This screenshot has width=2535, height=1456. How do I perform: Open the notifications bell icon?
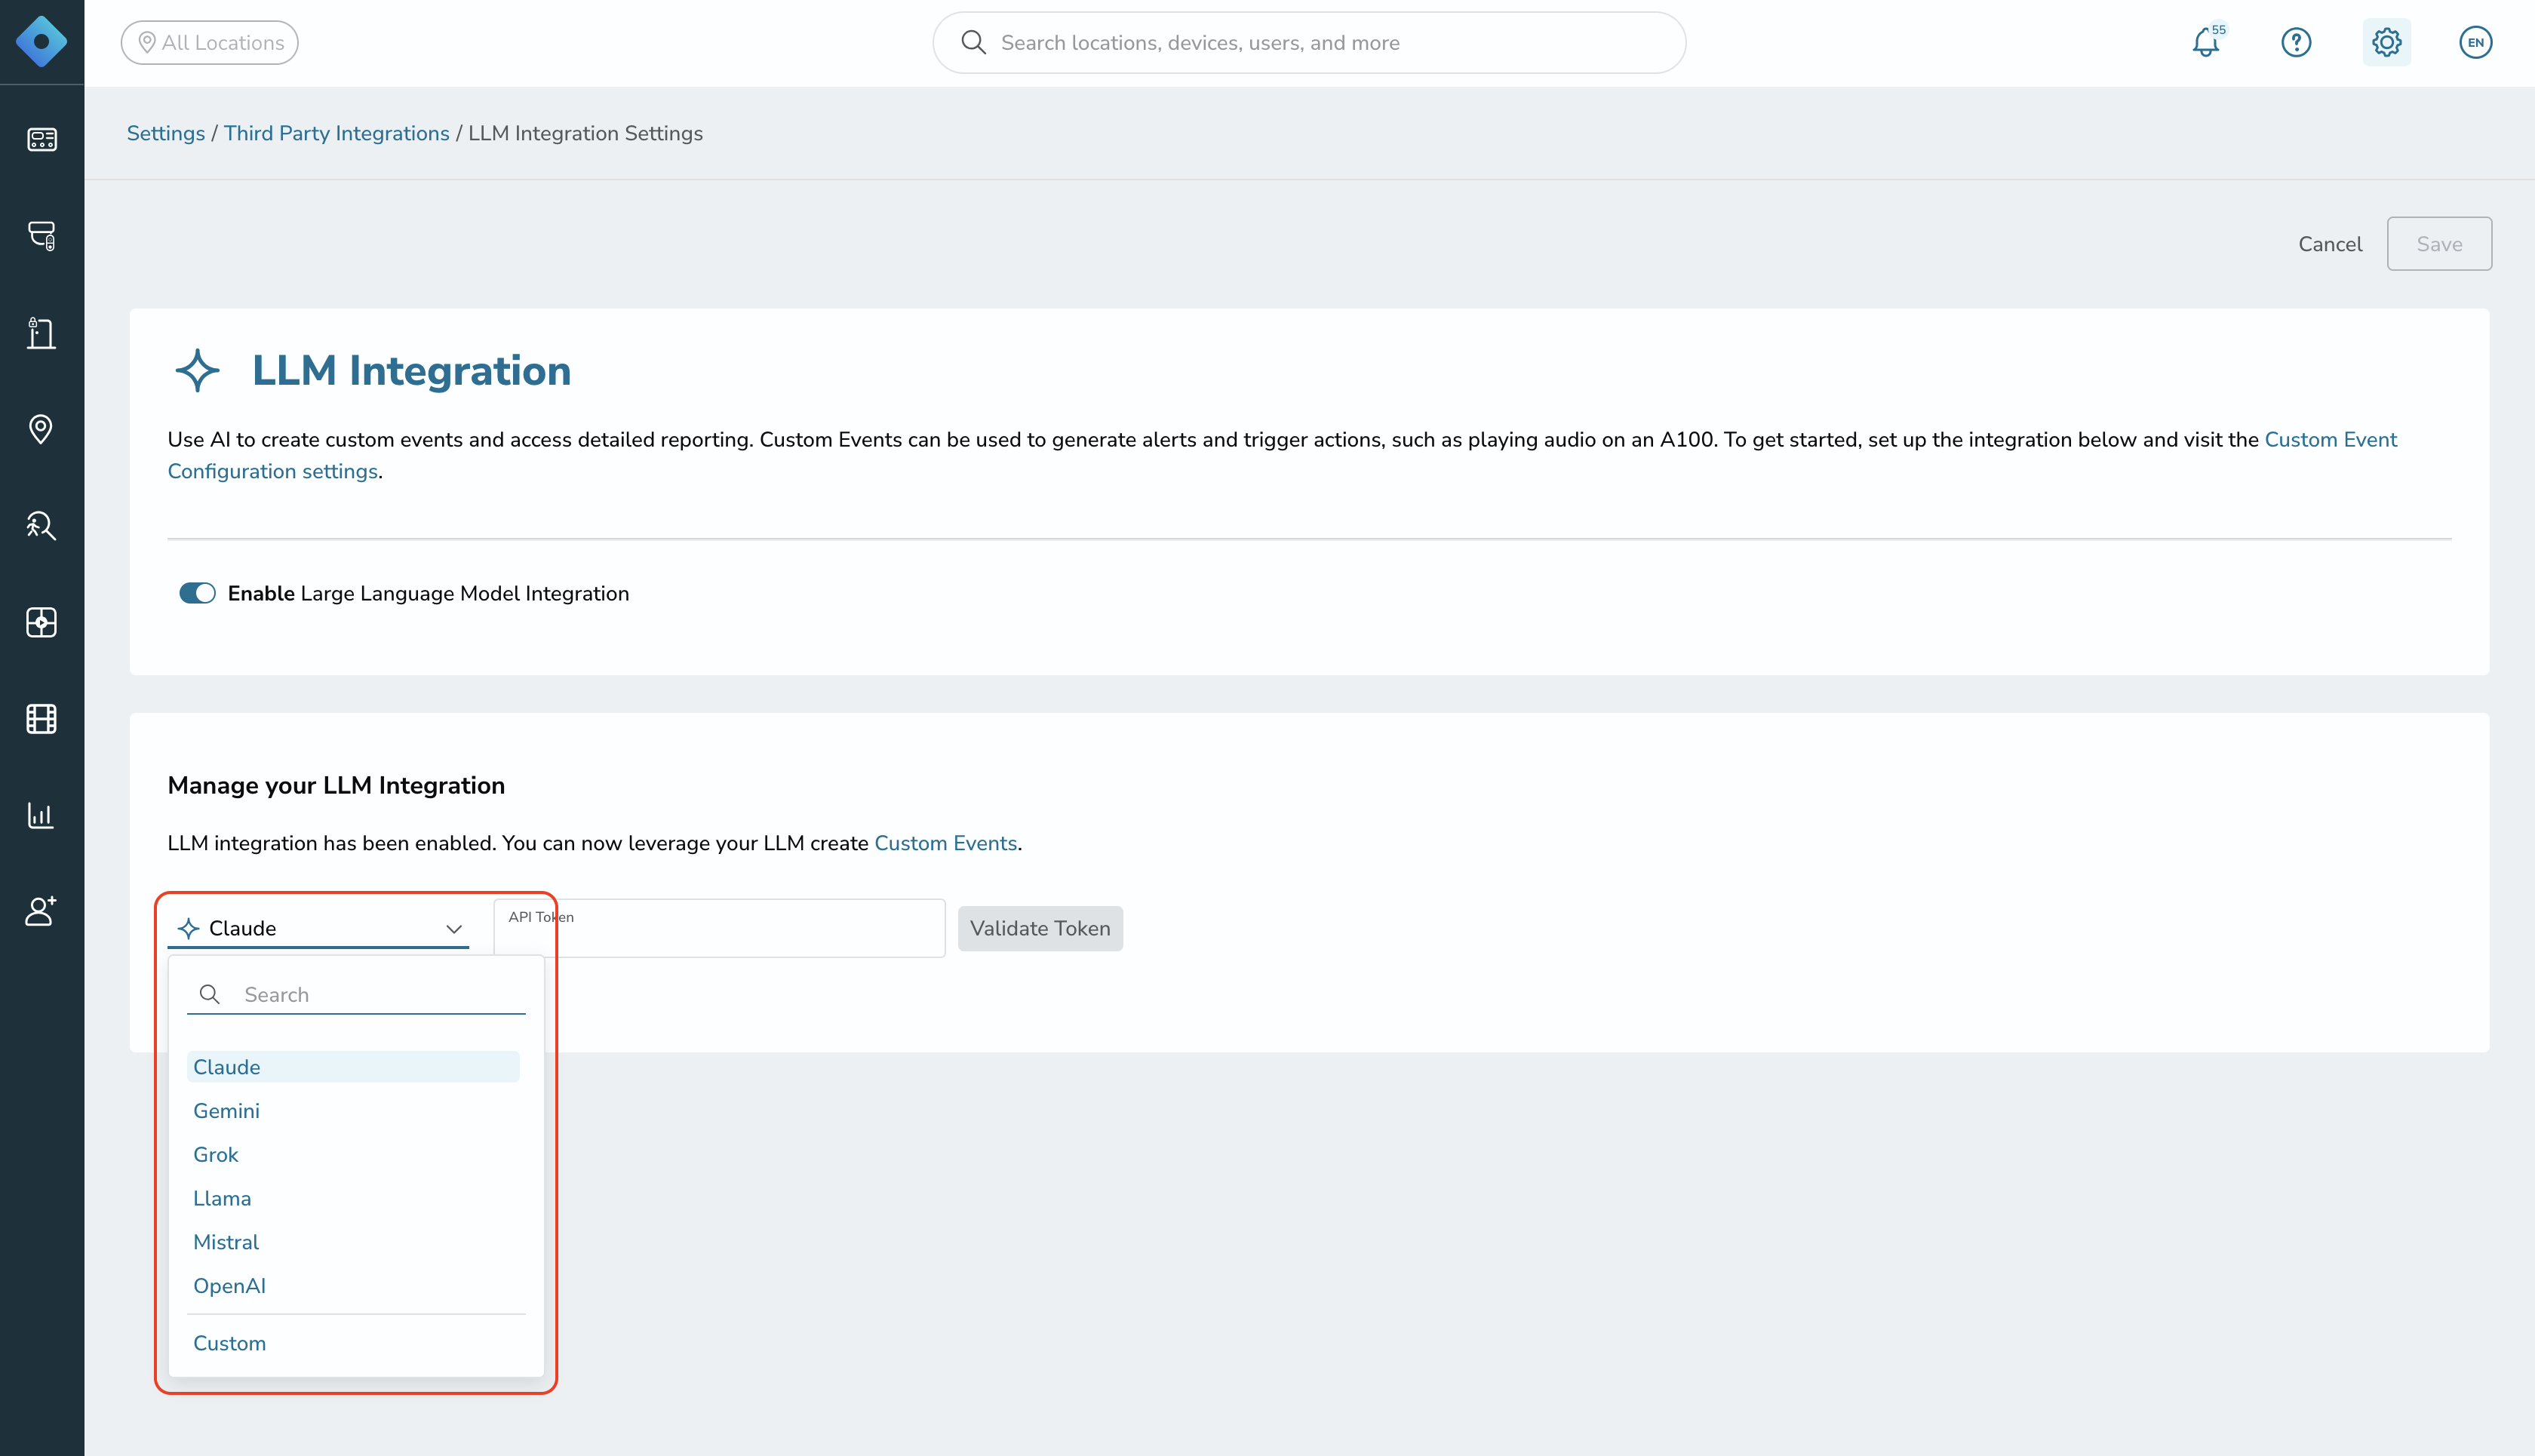coord(2206,42)
